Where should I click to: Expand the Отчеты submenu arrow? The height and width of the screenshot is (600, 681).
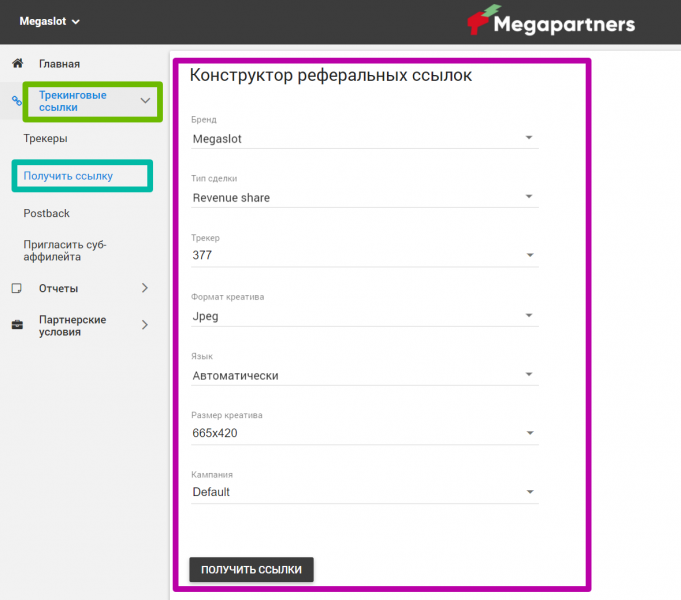(145, 288)
